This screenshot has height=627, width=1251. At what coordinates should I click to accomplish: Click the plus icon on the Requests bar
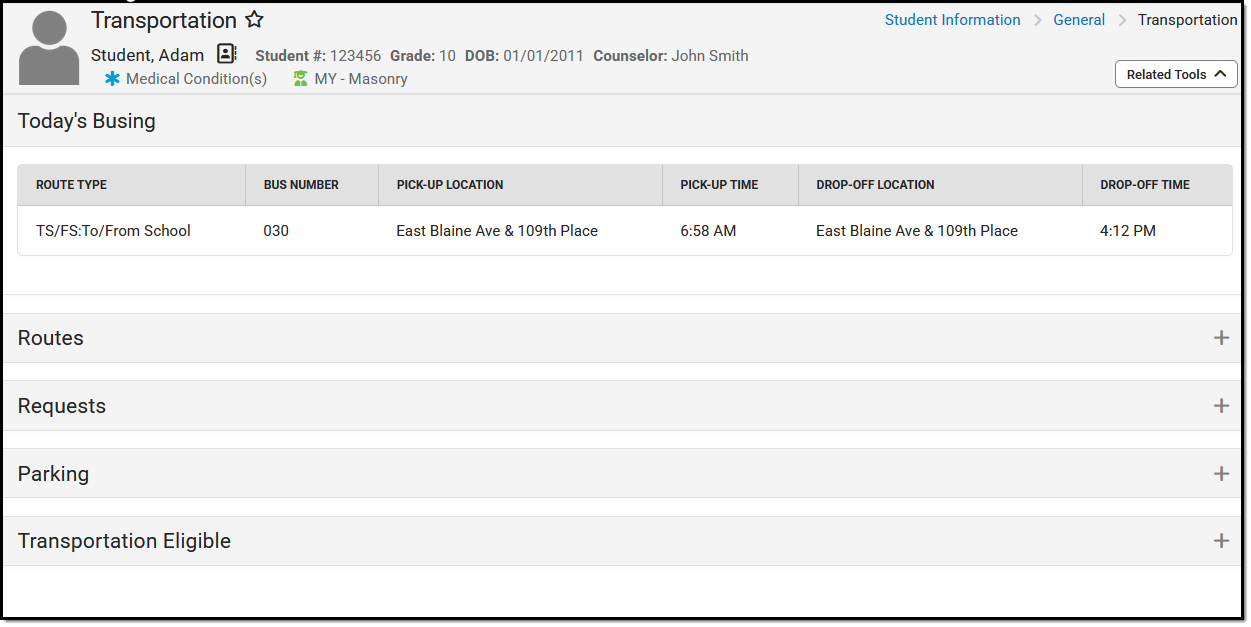[x=1222, y=405]
